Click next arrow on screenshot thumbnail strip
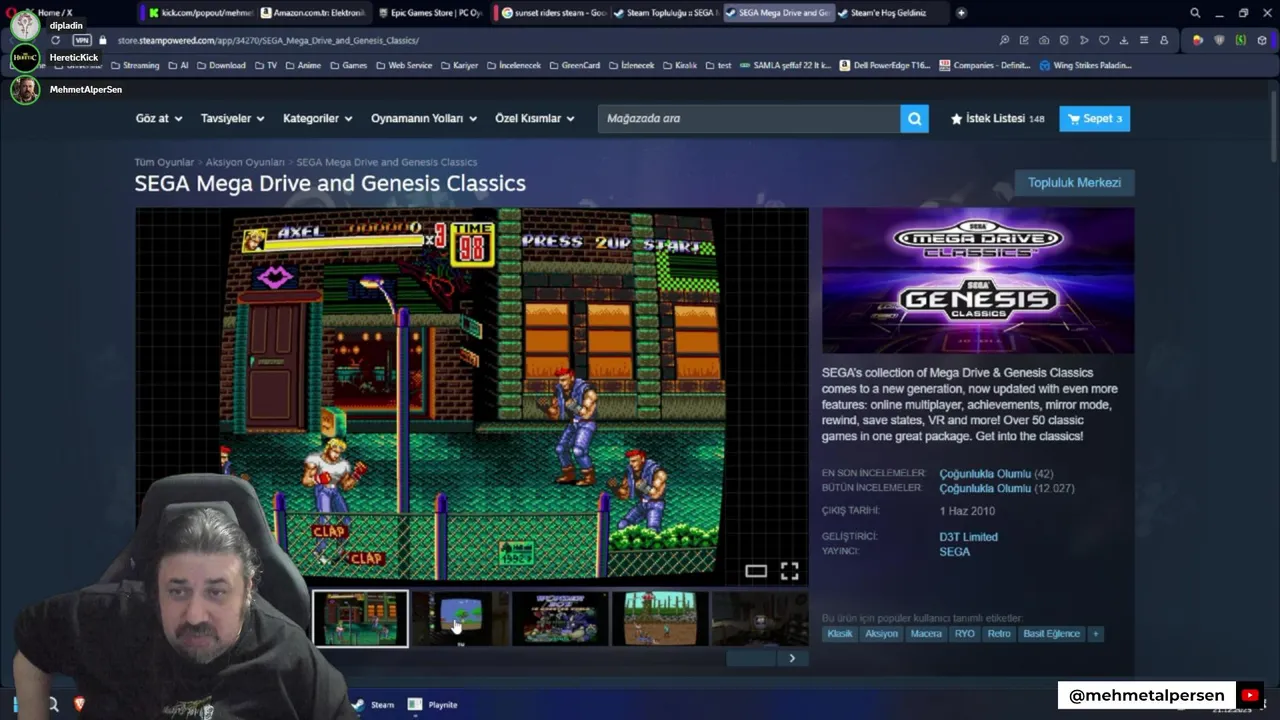Screen dimensions: 1280x720 pyautogui.click(x=792, y=658)
